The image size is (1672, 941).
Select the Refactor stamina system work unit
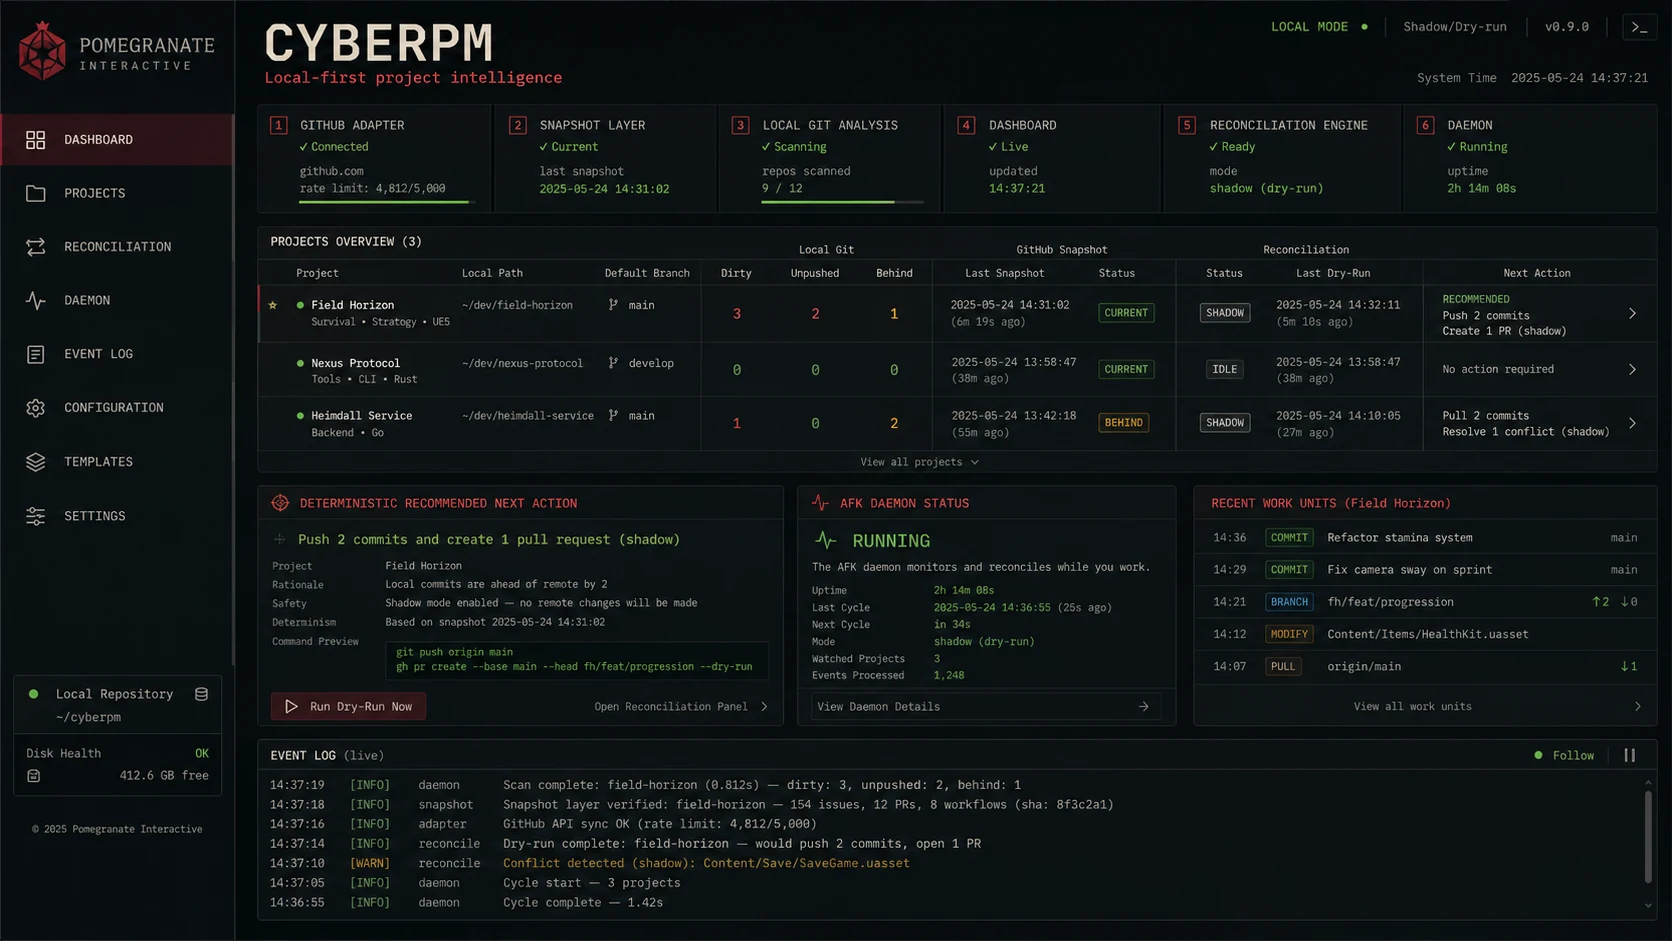pos(1425,538)
